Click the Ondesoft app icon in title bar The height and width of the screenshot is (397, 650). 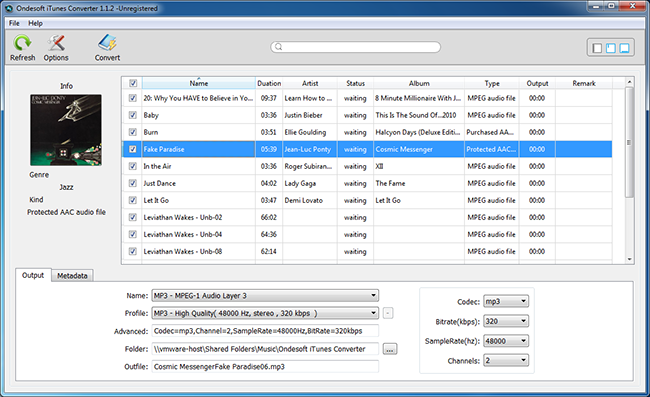click(9, 8)
